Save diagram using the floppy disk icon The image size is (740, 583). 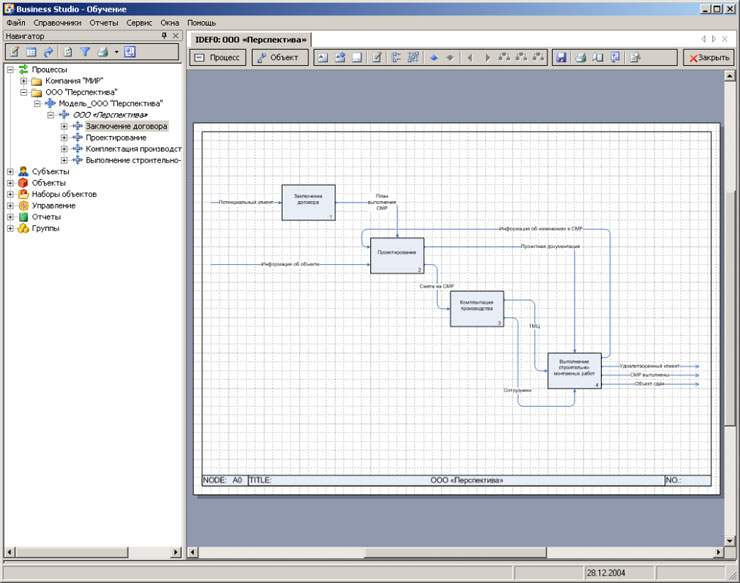pos(561,58)
